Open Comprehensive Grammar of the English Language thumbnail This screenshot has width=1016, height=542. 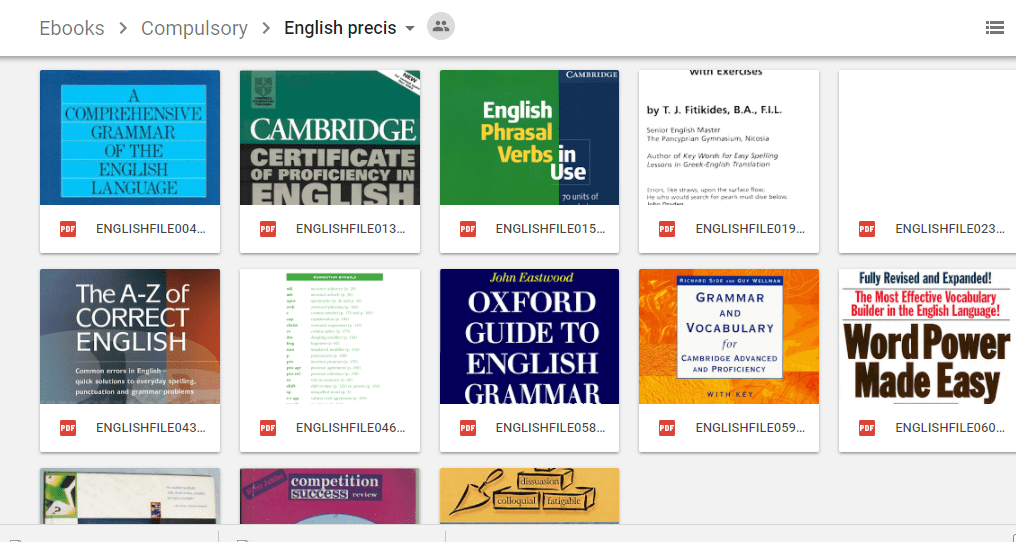pyautogui.click(x=130, y=137)
